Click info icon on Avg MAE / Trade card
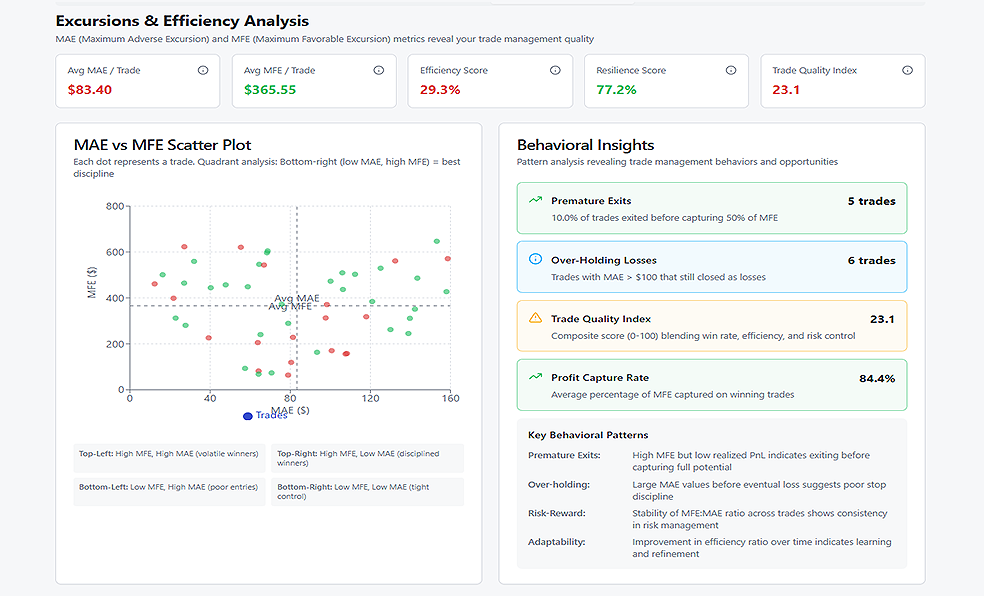 pyautogui.click(x=203, y=71)
